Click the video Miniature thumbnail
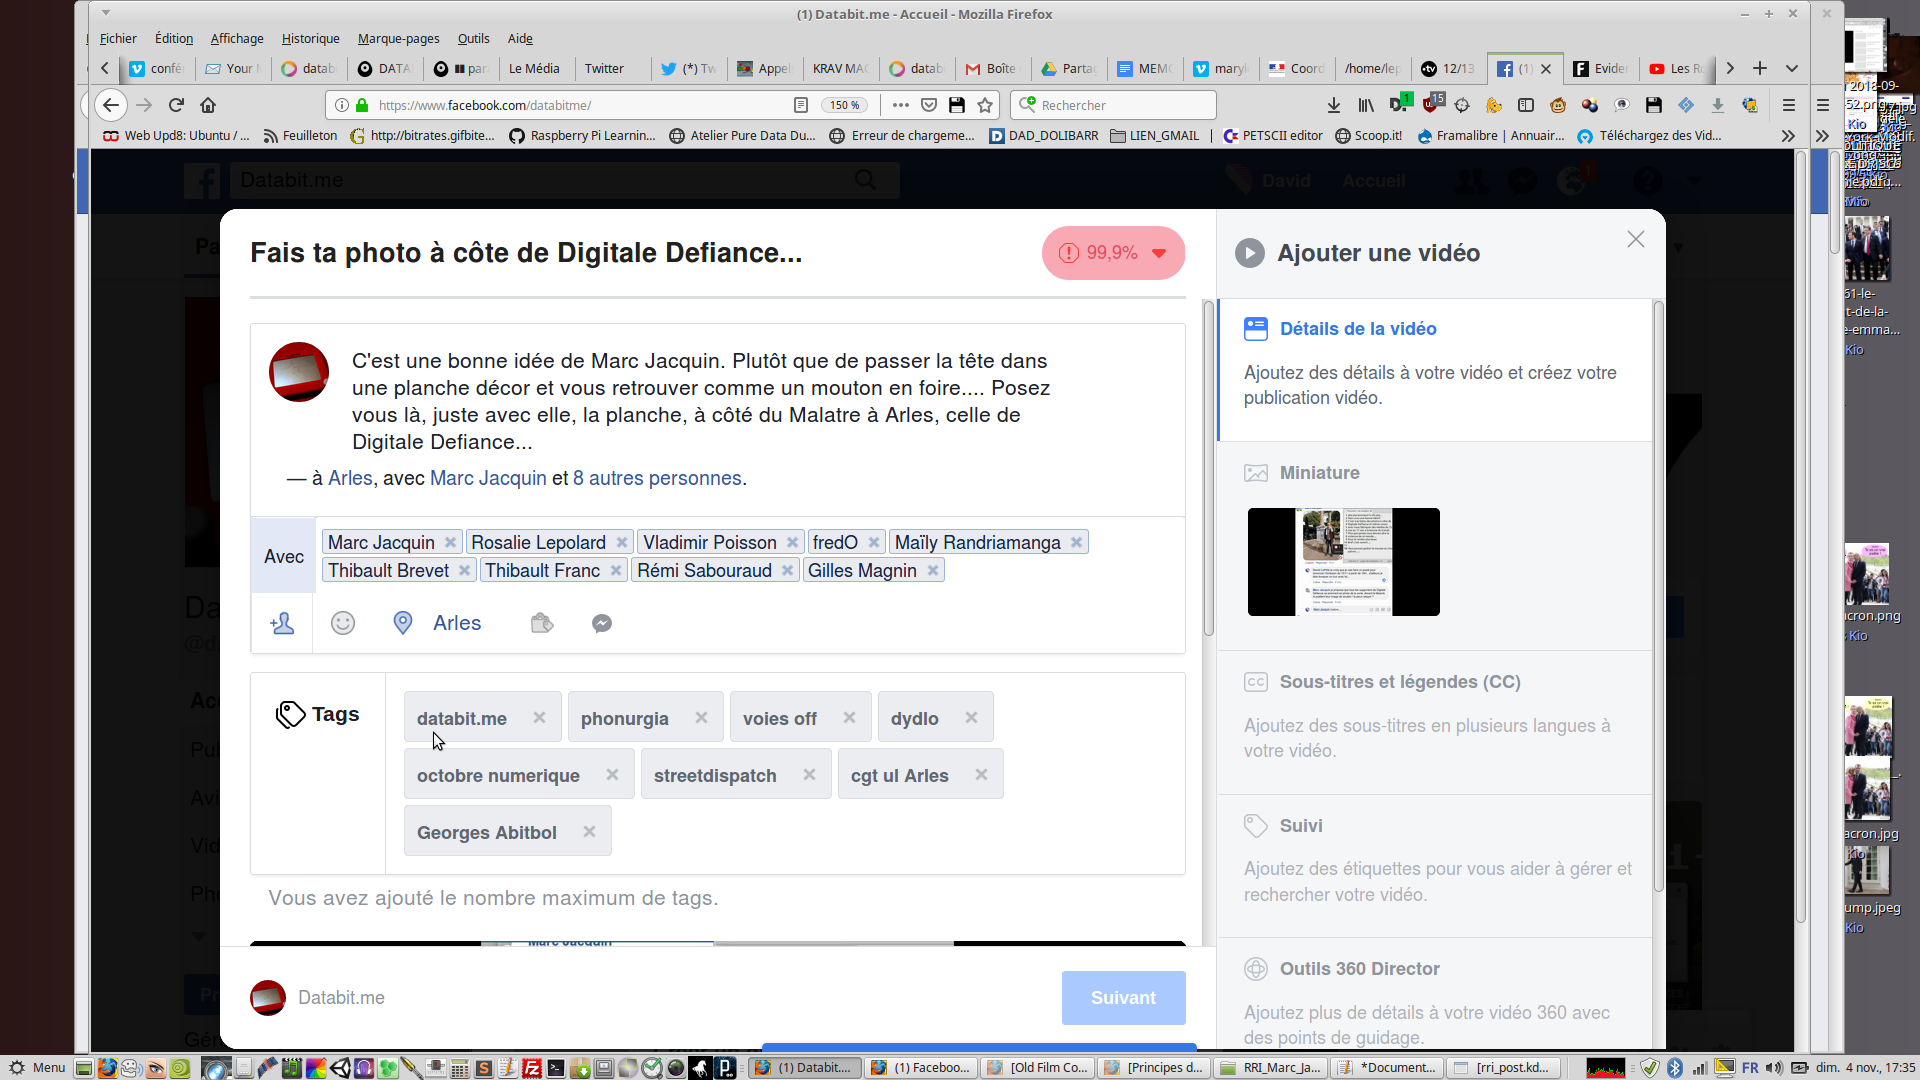This screenshot has height=1080, width=1920. coord(1343,562)
